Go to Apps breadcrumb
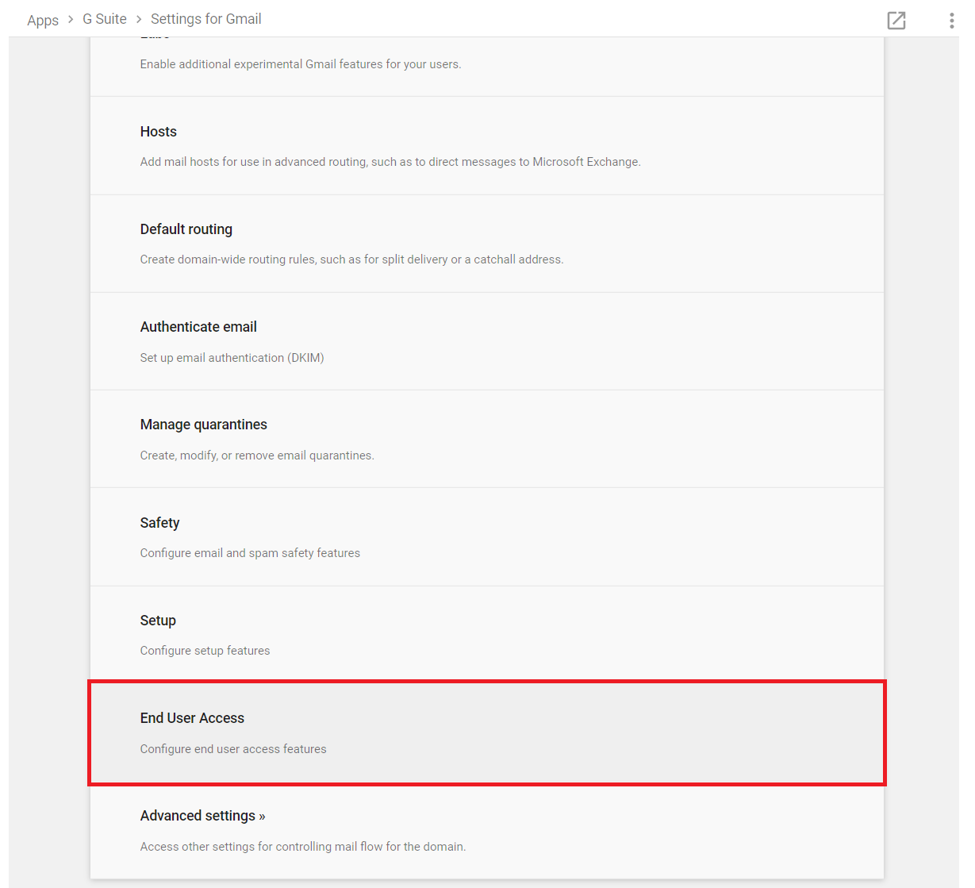975x888 pixels. tap(43, 20)
